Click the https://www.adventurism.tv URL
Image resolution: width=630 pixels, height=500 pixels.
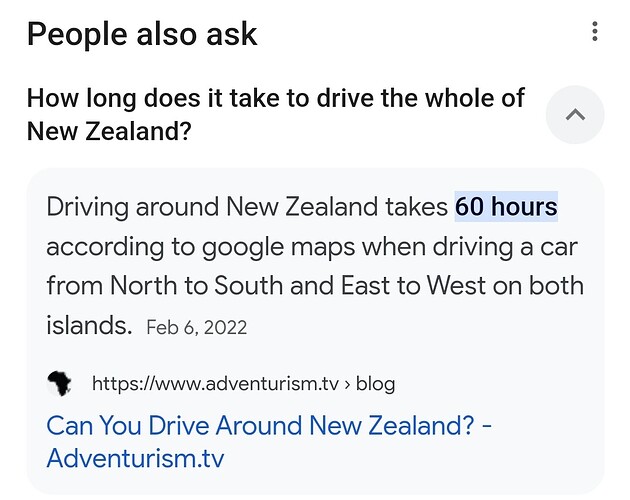(215, 383)
